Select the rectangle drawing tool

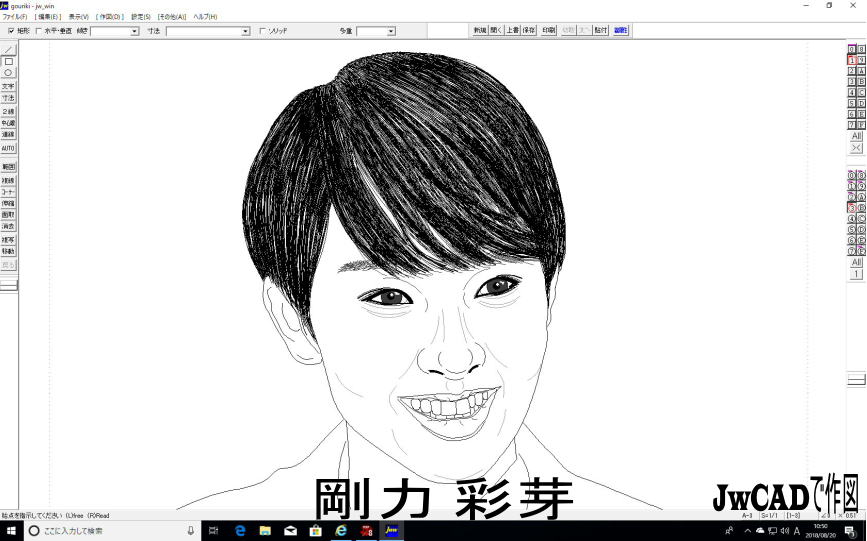(8, 61)
